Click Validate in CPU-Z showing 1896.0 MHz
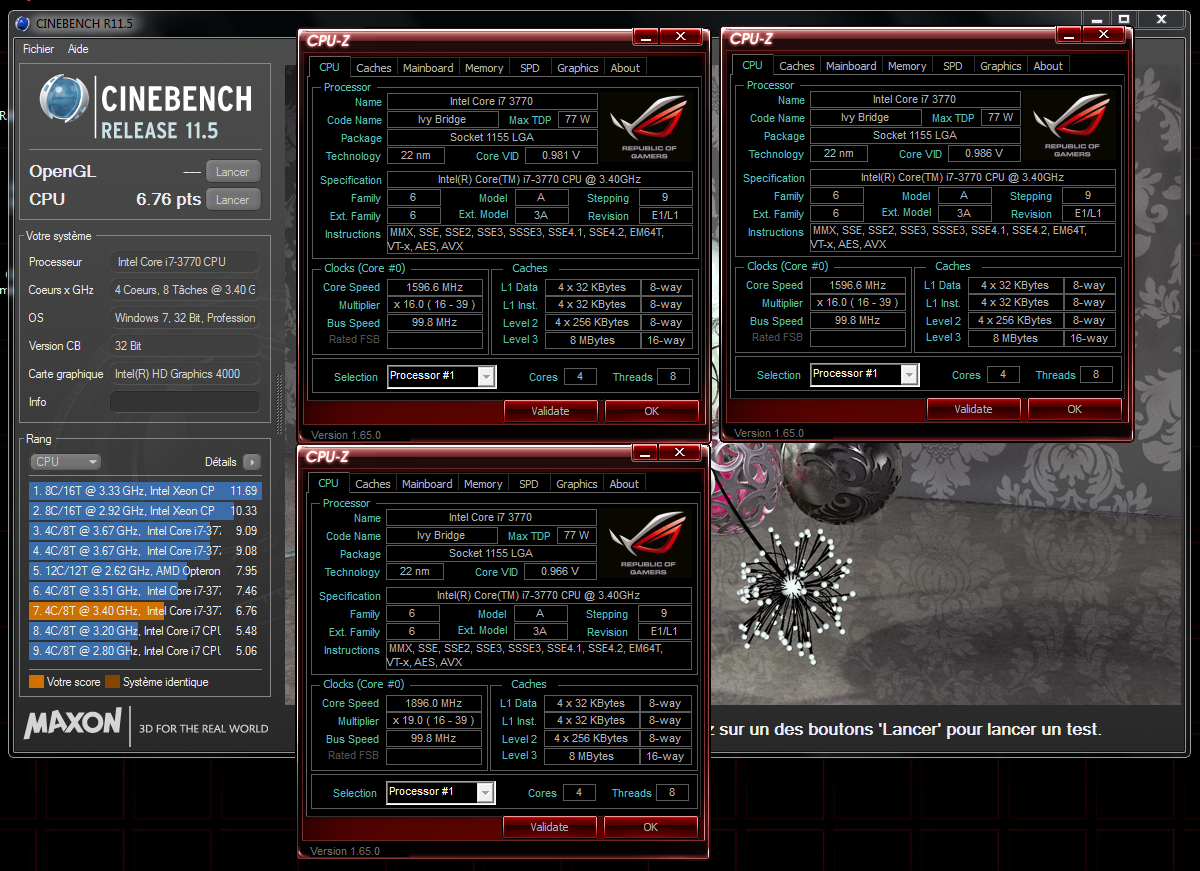The height and width of the screenshot is (871, 1200). [x=549, y=827]
